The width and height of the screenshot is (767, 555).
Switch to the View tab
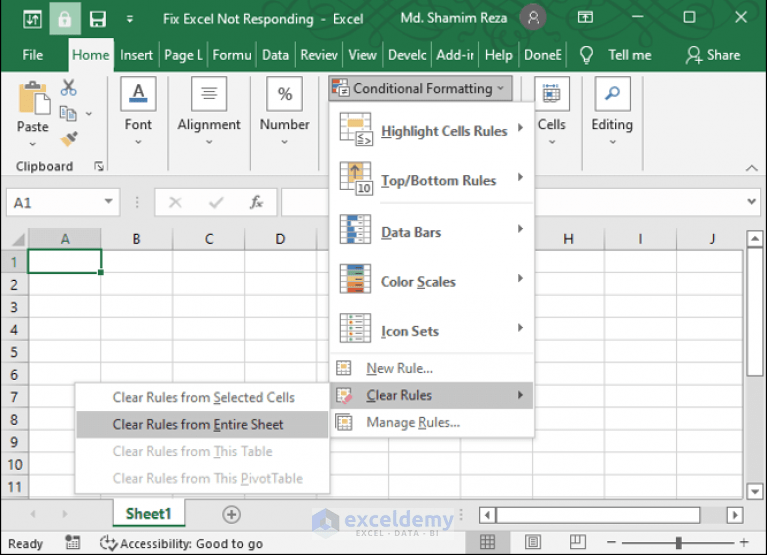(362, 55)
